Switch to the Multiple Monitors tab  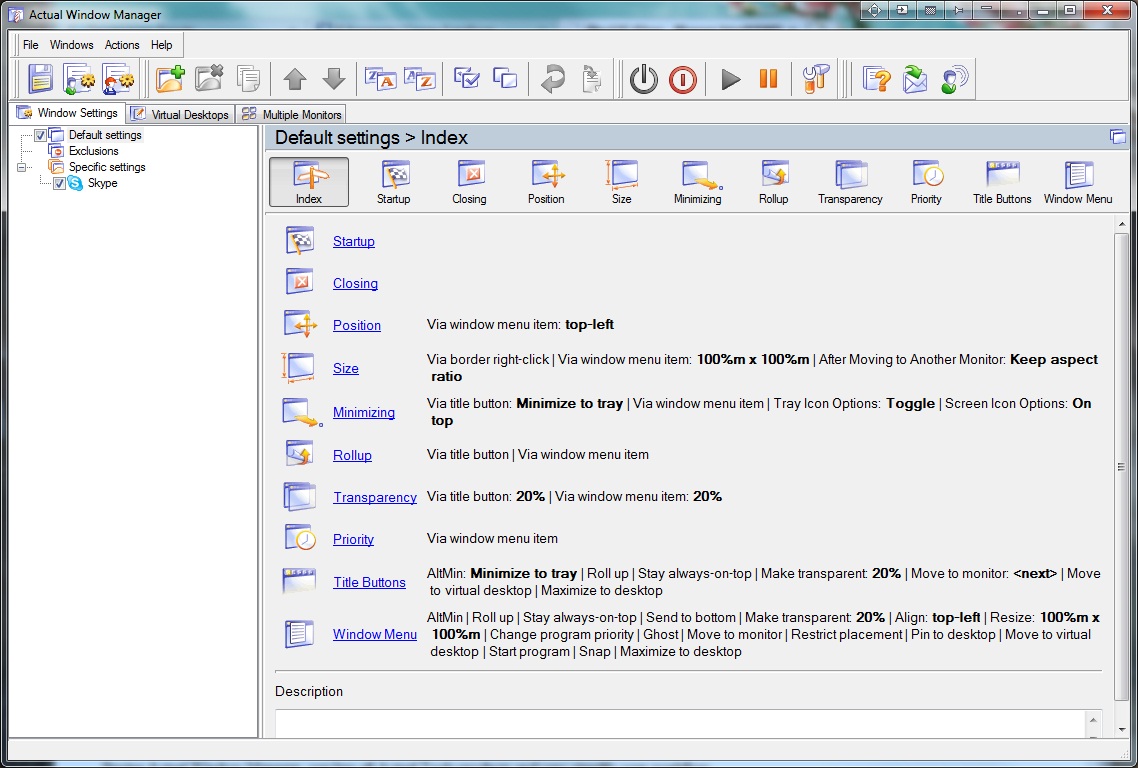coord(291,114)
